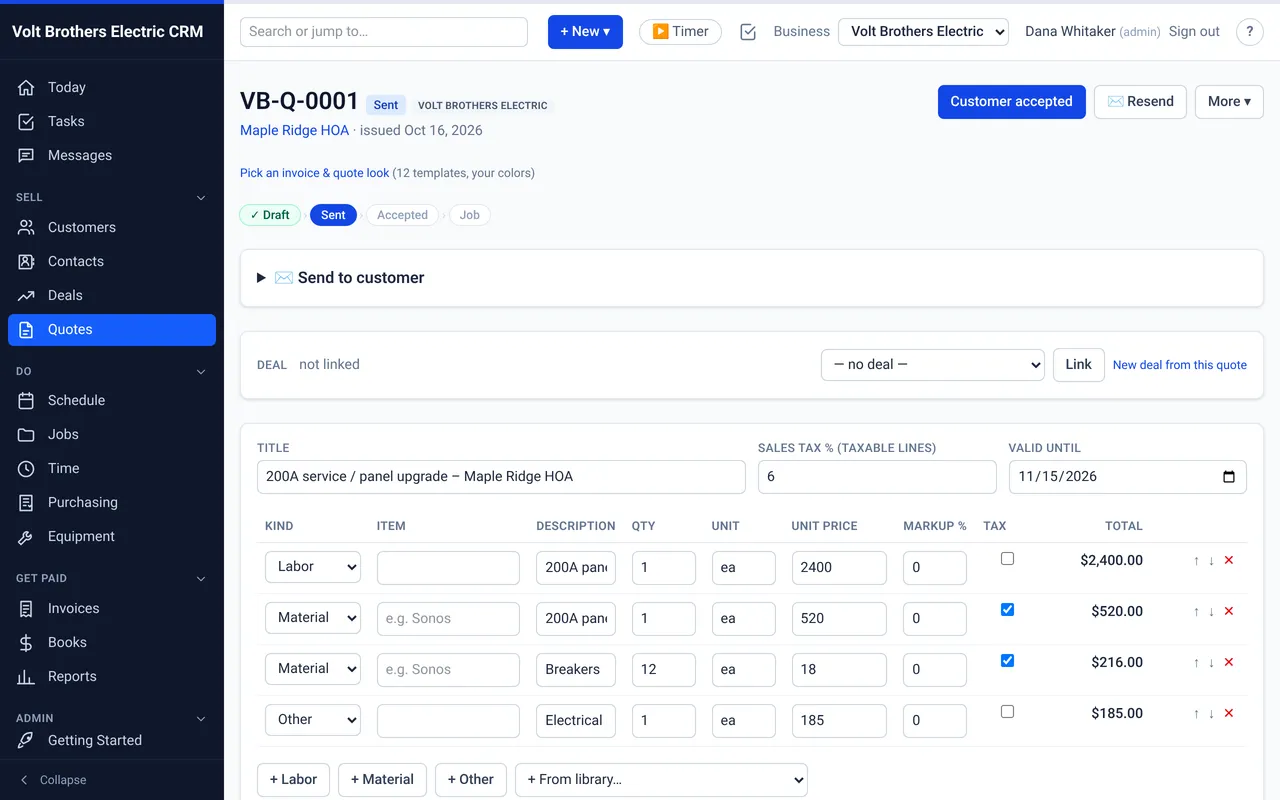This screenshot has width=1280, height=800.
Task: Add a new Material line
Action: coord(383,780)
